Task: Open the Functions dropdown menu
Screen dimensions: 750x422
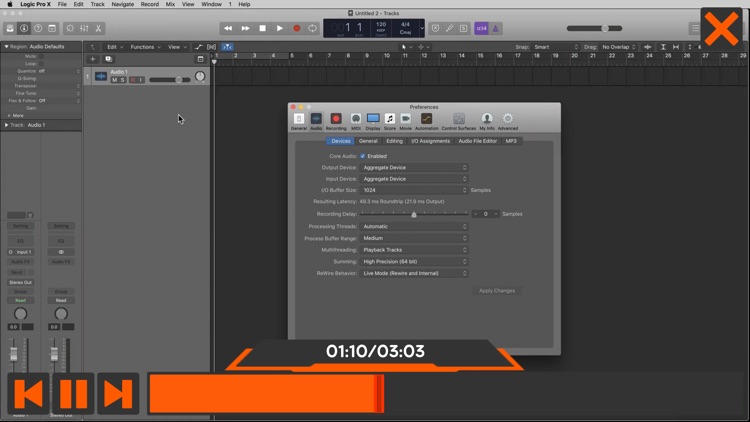Action: point(145,47)
